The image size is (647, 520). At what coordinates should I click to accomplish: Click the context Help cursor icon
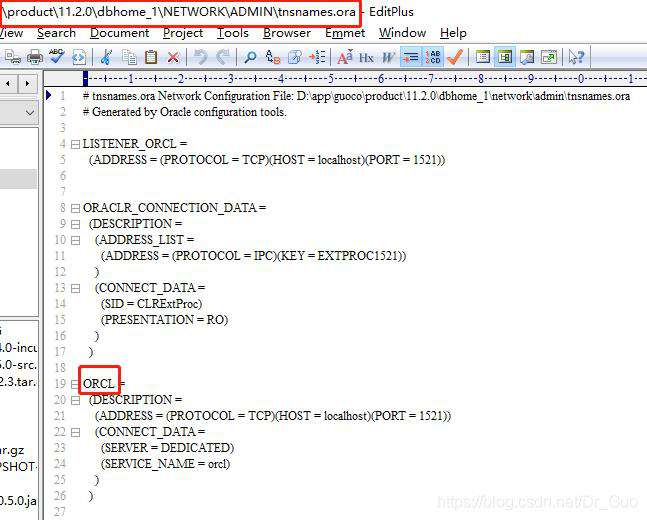coord(576,57)
